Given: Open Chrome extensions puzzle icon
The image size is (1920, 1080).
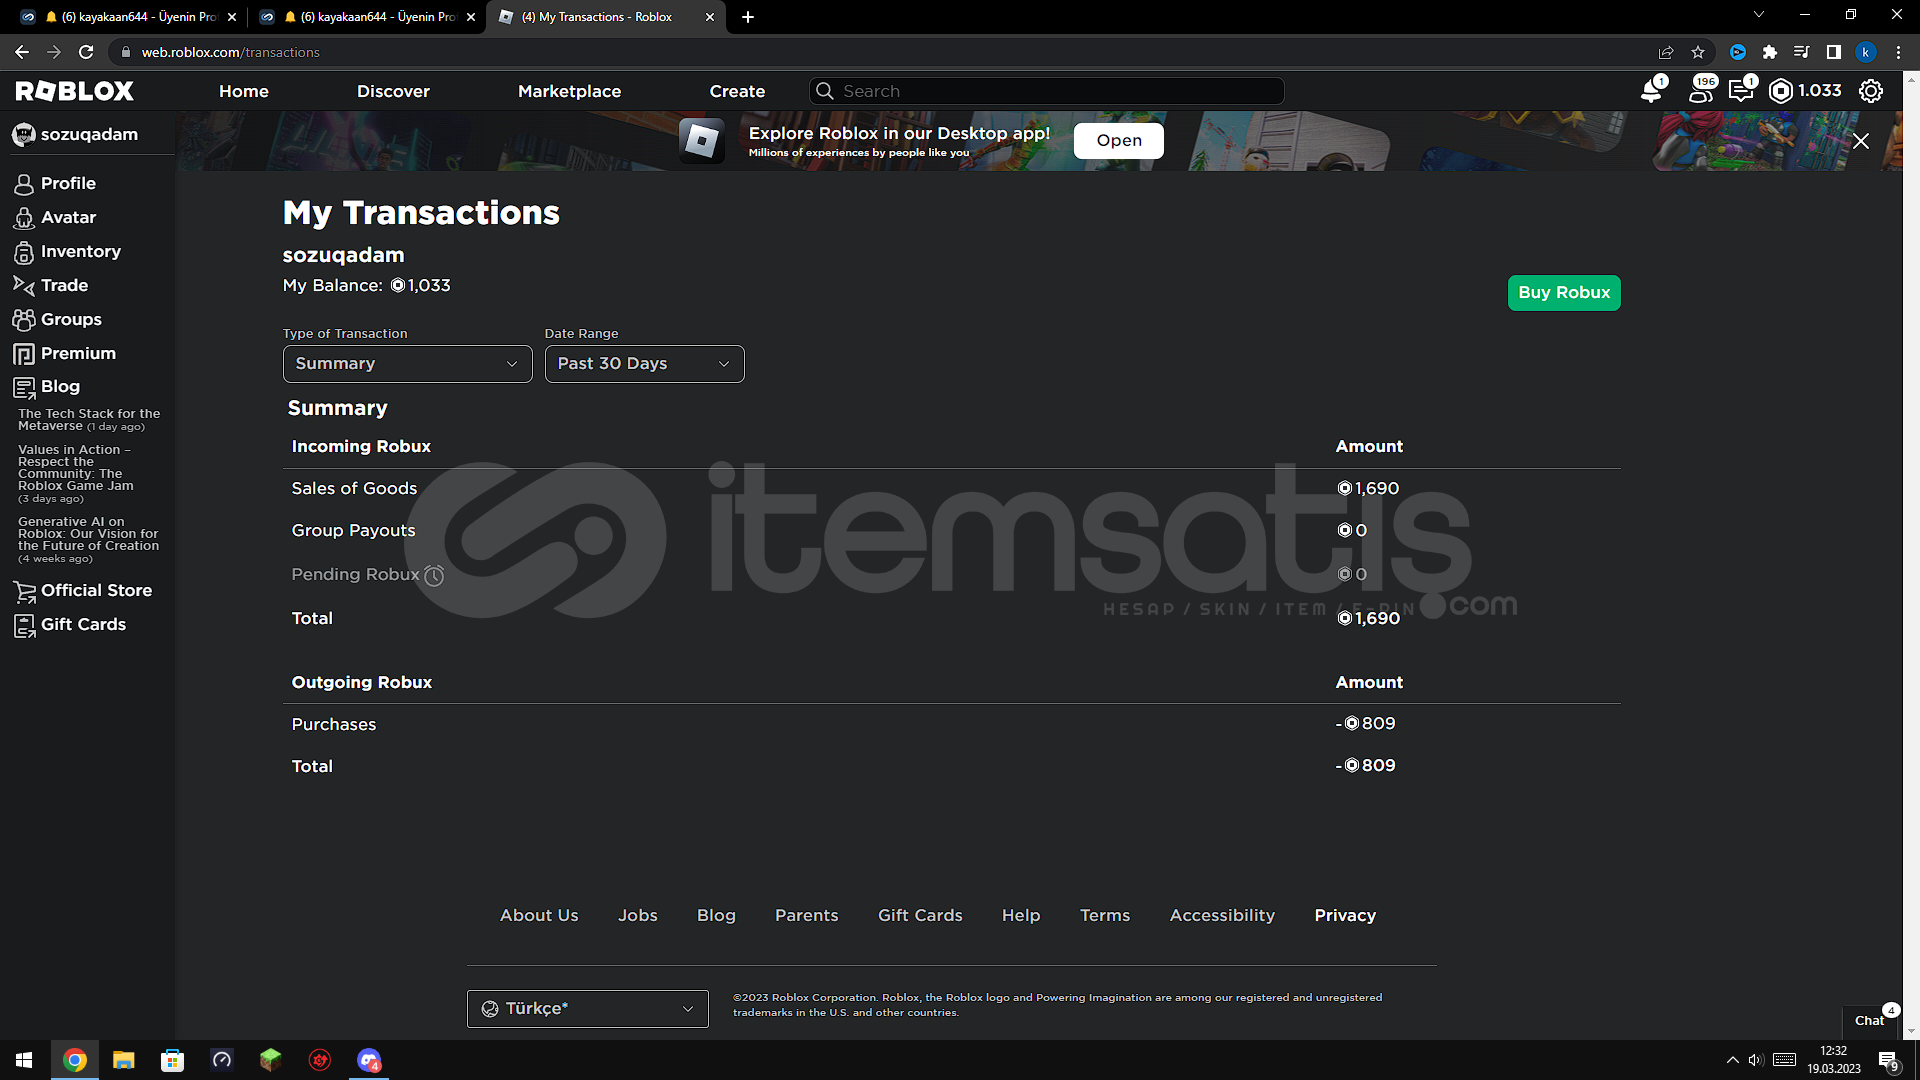Looking at the screenshot, I should click(x=1769, y=52).
